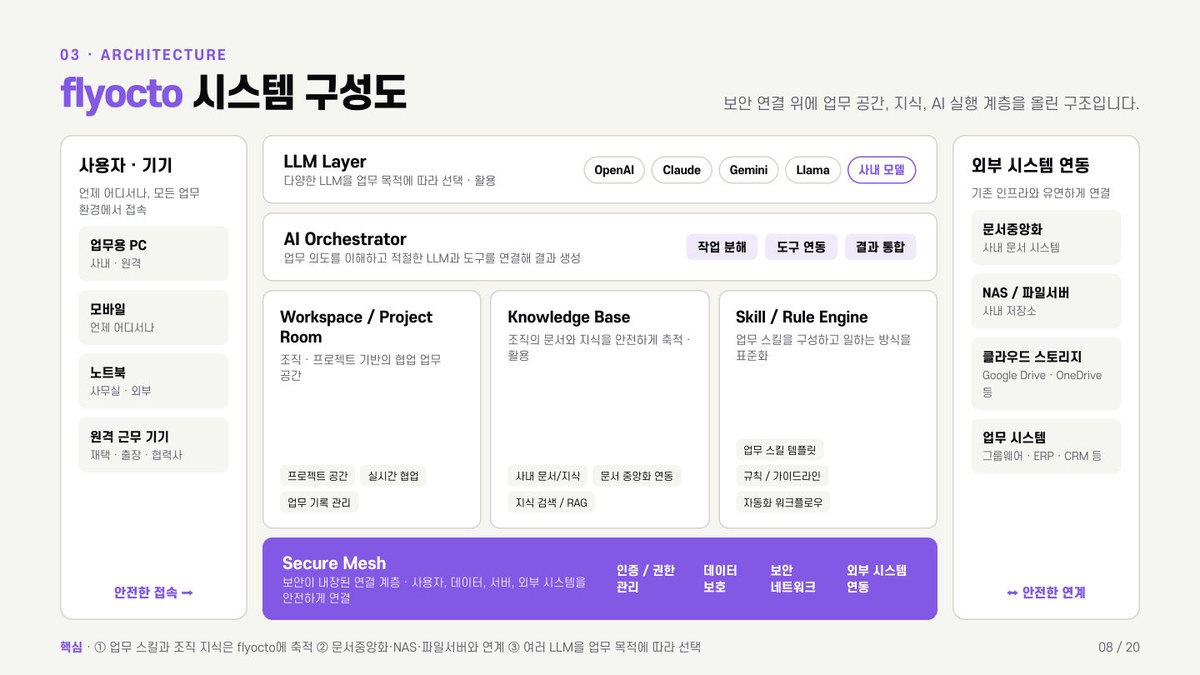This screenshot has width=1200, height=675.
Task: Click the AI Orchestrator heading
Action: tap(345, 239)
